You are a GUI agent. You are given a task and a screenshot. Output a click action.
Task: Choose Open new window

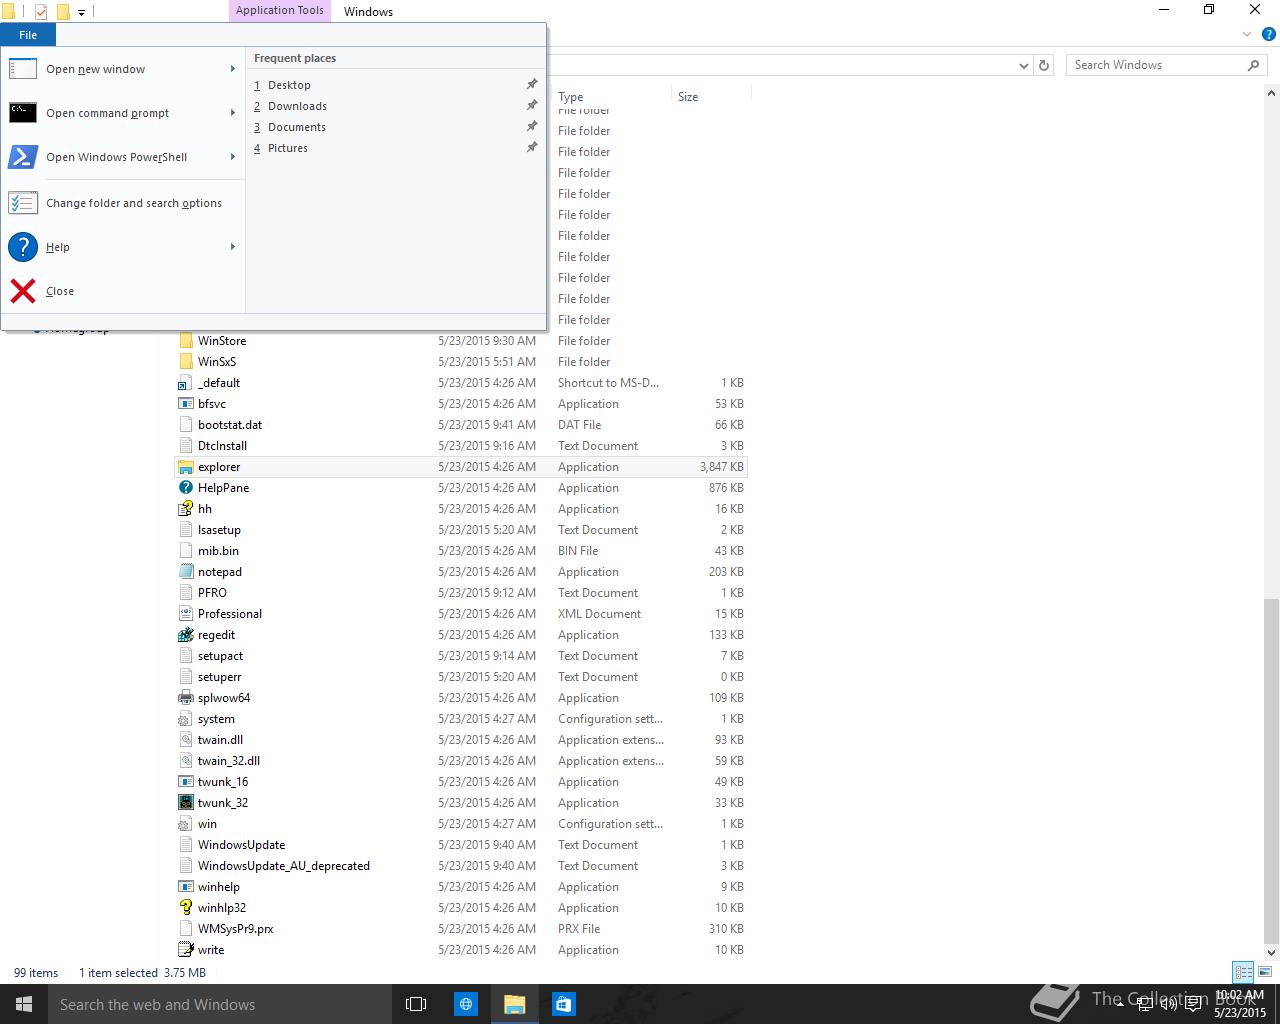(x=123, y=69)
